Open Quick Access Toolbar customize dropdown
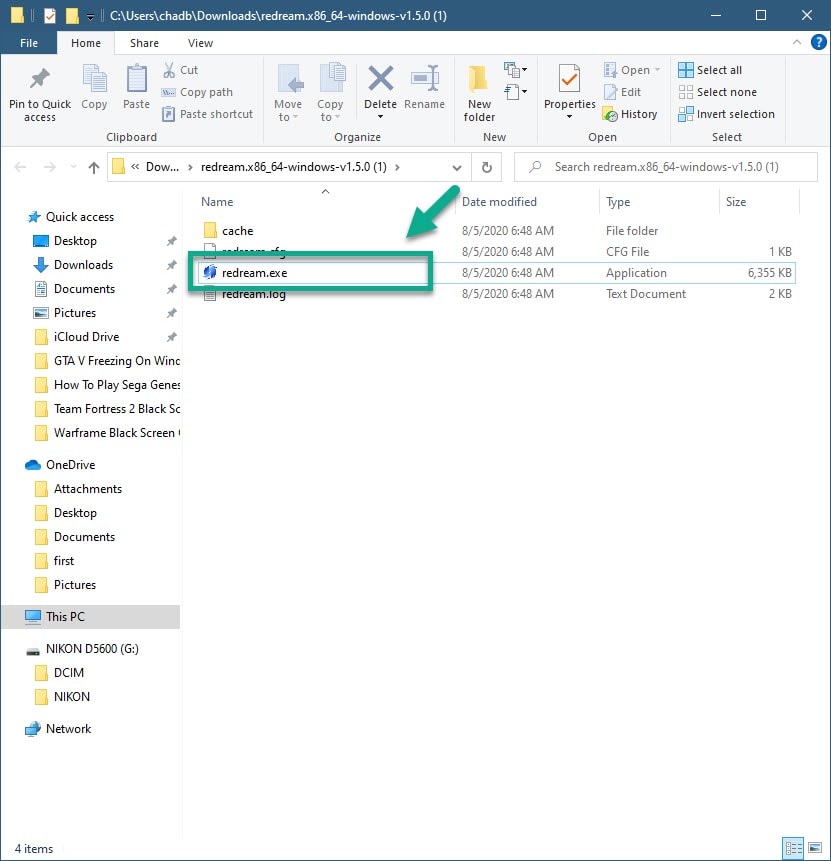The height and width of the screenshot is (861, 831). click(x=90, y=16)
